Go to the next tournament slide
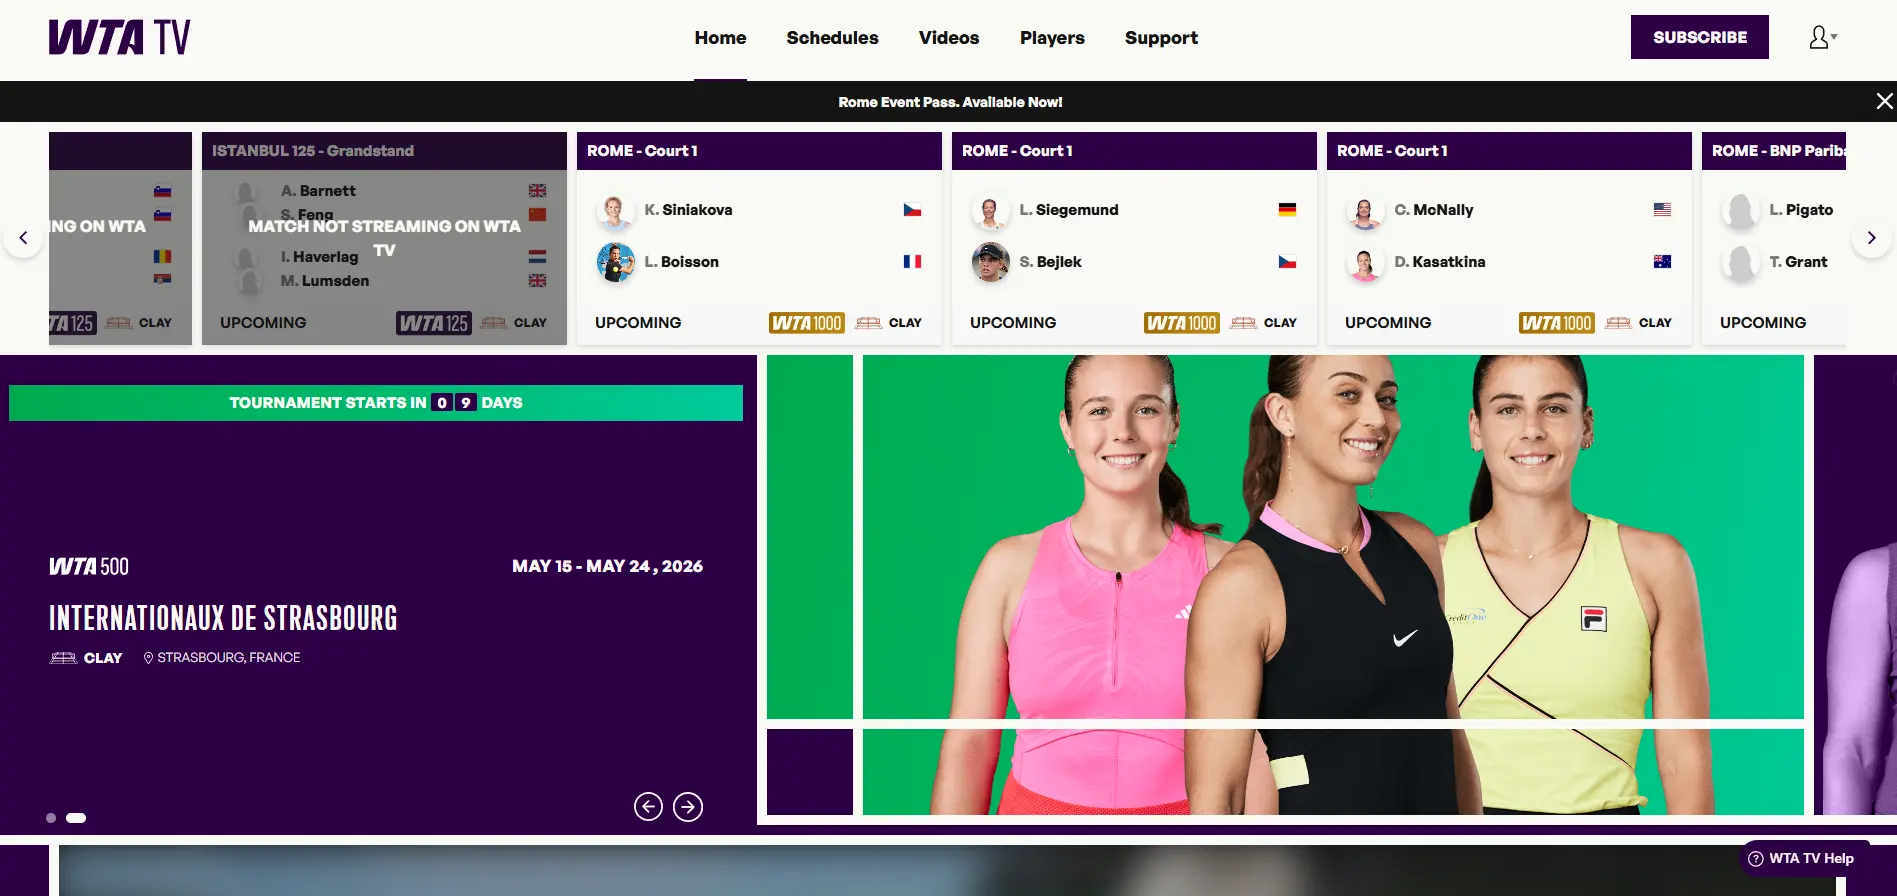The height and width of the screenshot is (896, 1897). [x=688, y=807]
